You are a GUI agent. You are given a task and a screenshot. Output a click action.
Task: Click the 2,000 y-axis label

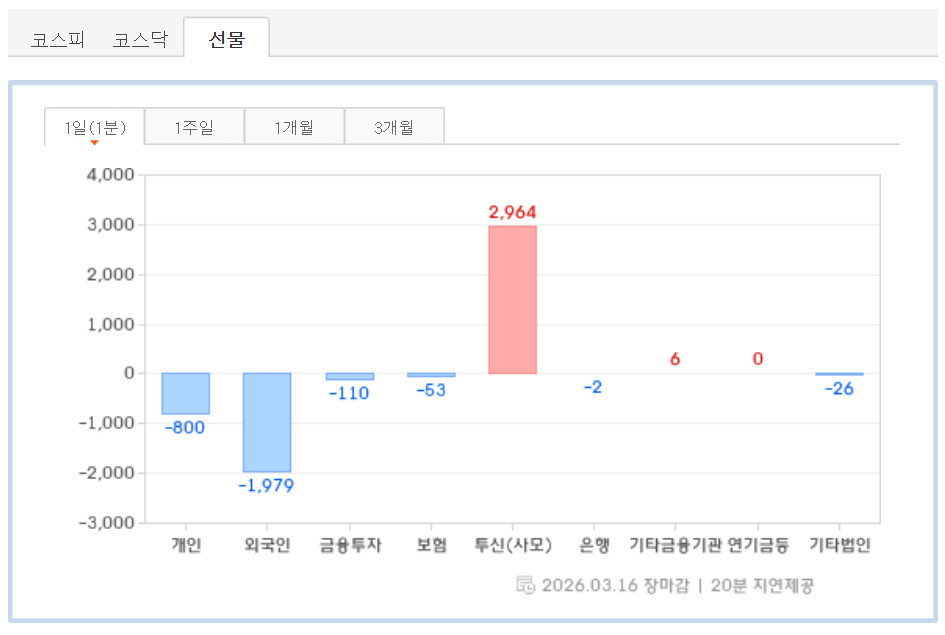coord(110,275)
